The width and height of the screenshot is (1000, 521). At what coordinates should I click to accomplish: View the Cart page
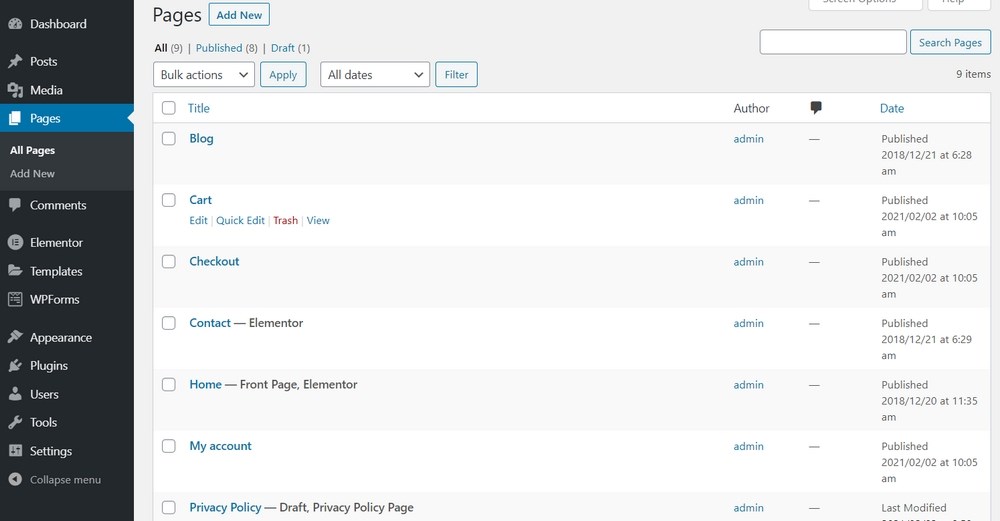click(318, 220)
